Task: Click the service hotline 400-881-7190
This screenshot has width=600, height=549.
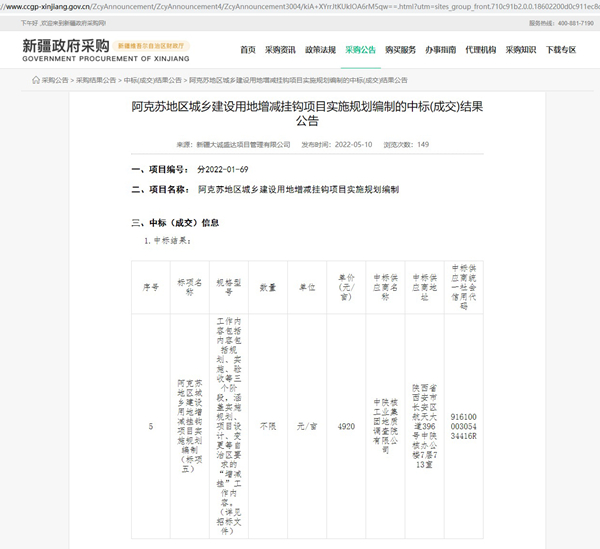Action: (561, 23)
